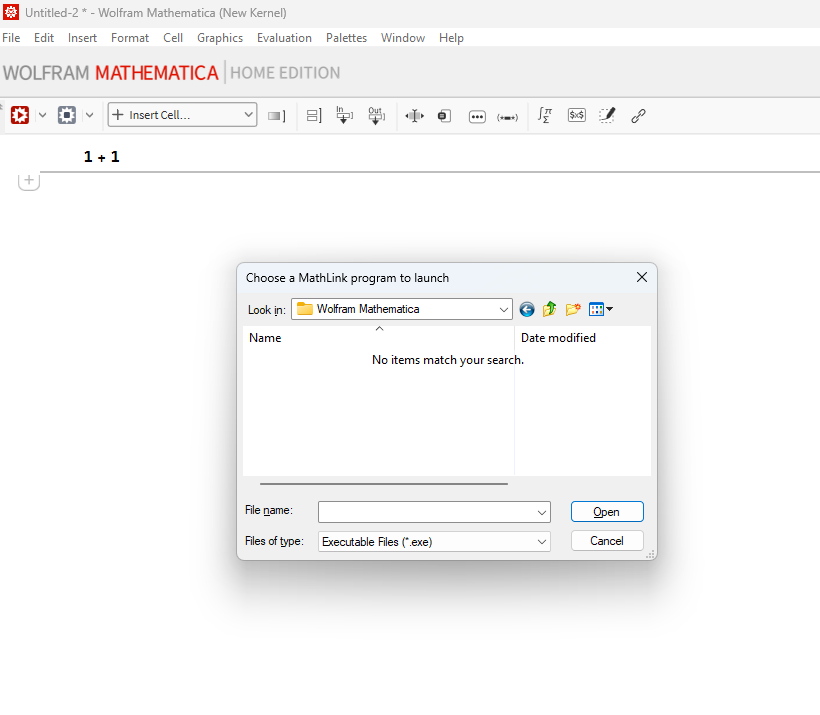The width and height of the screenshot is (820, 715).
Task: Click the small overlapping squares toolbar icon
Action: [x=444, y=116]
